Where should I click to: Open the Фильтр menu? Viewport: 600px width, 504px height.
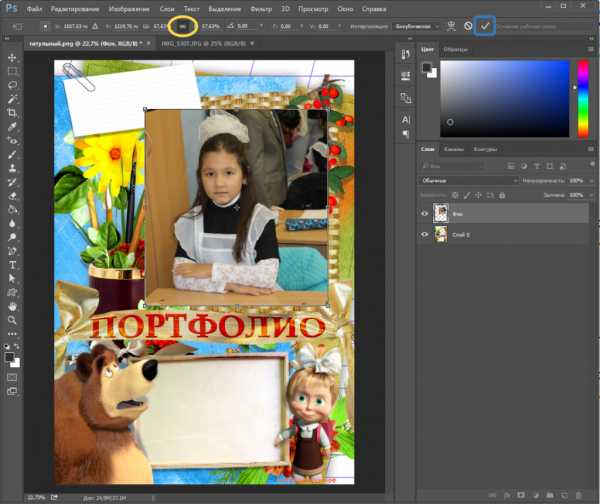(261, 9)
